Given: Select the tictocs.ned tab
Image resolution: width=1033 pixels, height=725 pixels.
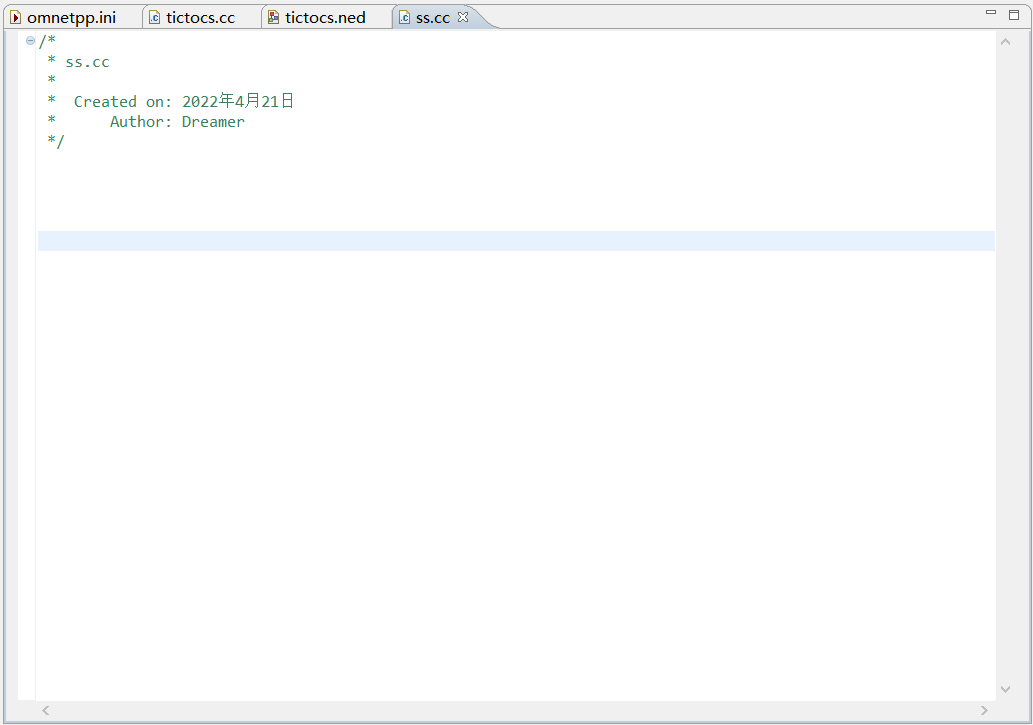Looking at the screenshot, I should point(325,18).
